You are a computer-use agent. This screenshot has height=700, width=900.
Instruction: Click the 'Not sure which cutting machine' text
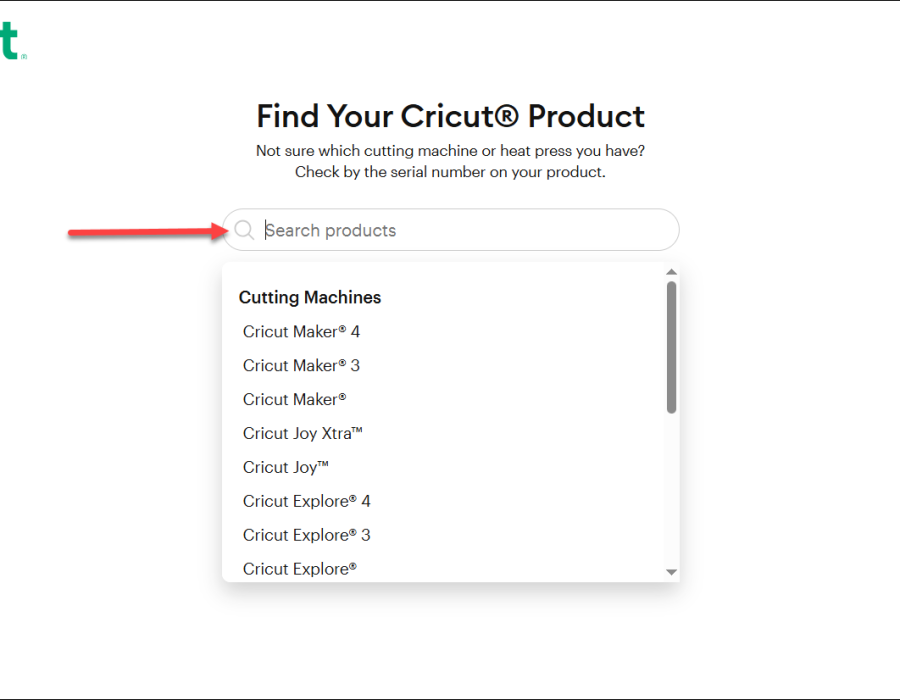(450, 152)
